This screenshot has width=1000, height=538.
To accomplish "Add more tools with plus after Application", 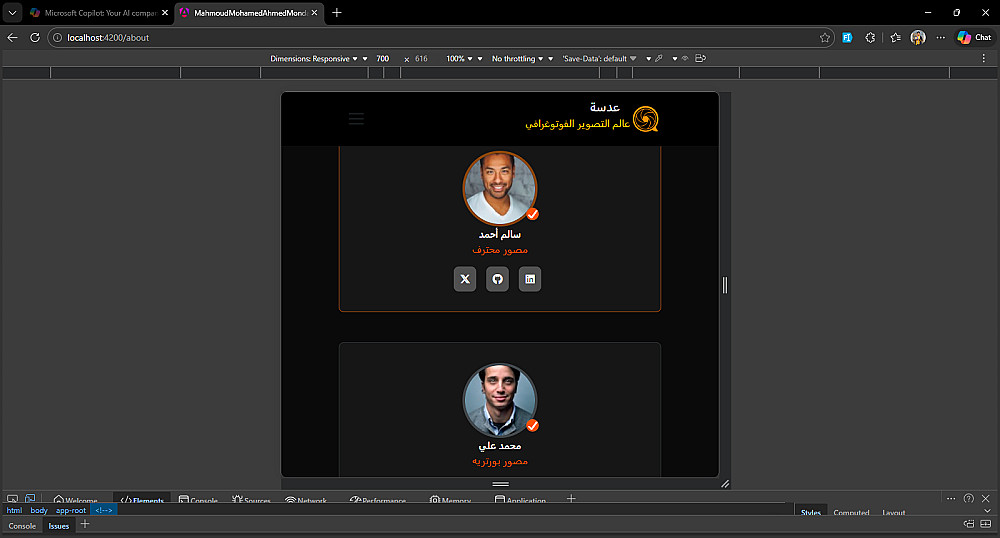I will tap(571, 498).
